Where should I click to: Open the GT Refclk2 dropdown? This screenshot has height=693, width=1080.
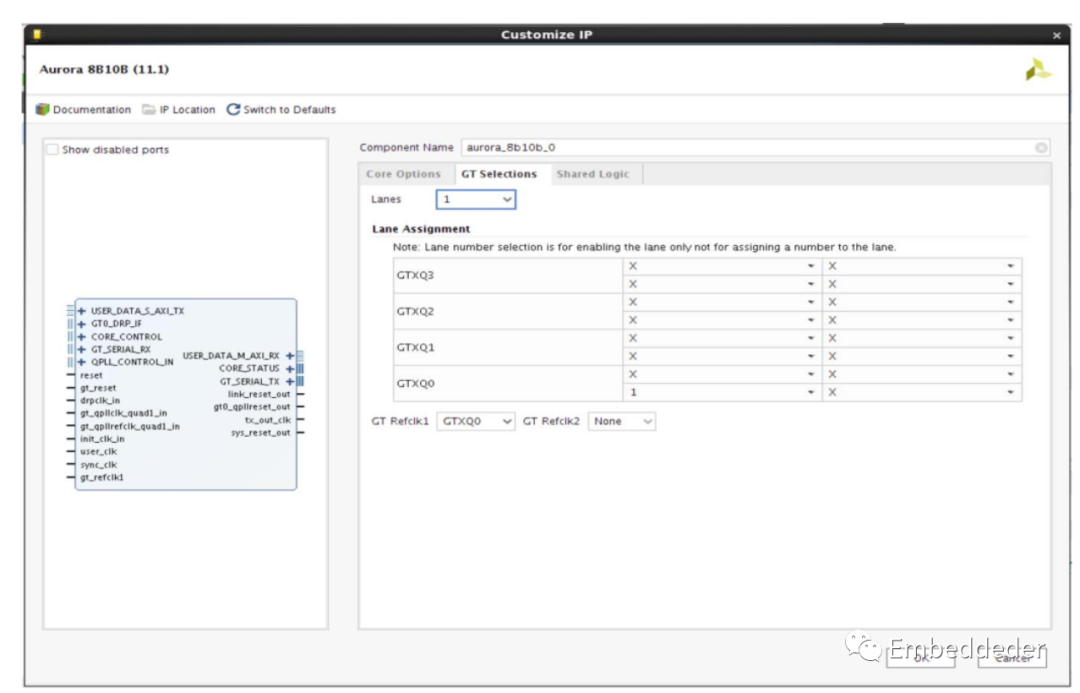tap(622, 422)
